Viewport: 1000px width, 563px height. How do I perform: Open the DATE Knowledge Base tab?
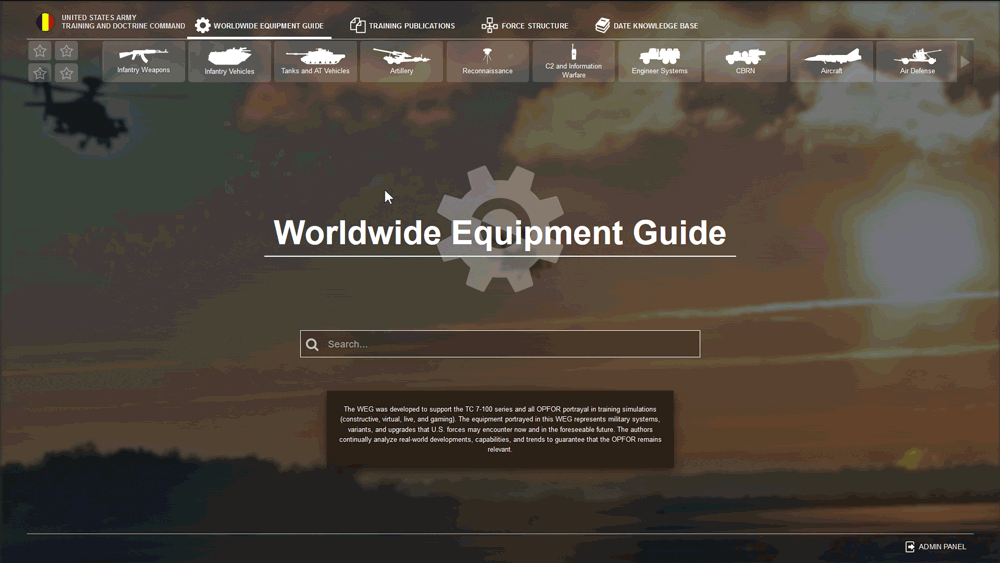[646, 26]
